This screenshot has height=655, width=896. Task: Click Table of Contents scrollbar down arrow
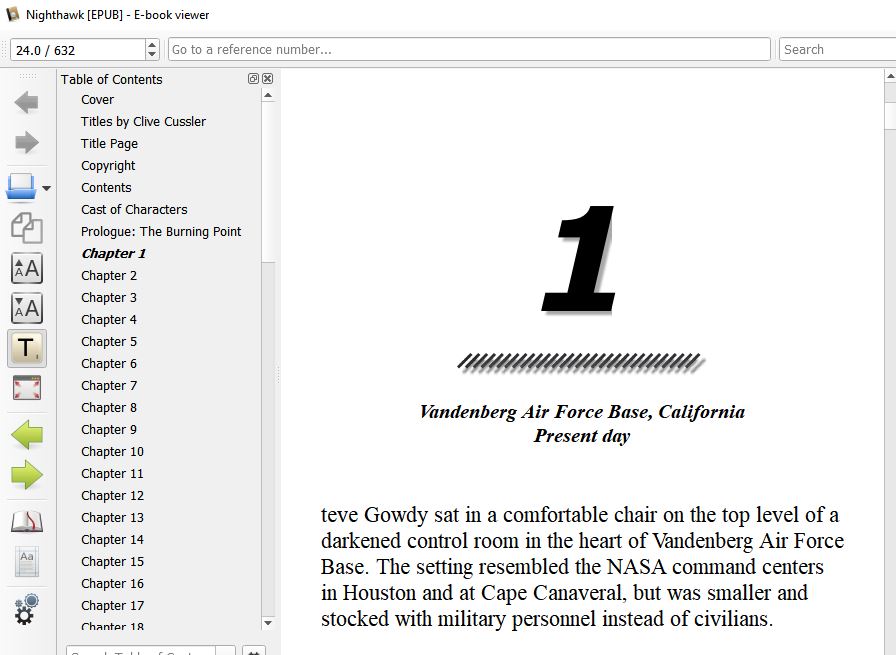pos(268,623)
